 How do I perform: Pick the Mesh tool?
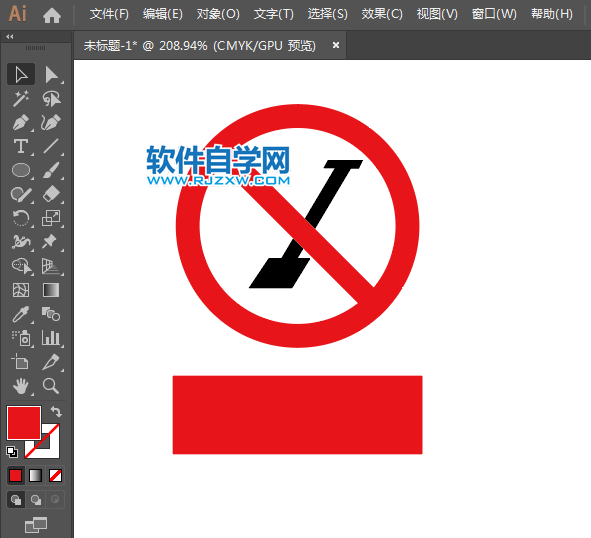click(21, 290)
